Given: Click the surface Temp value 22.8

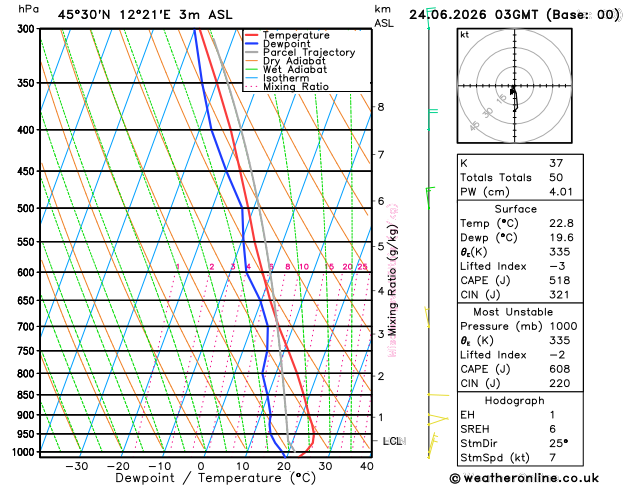Looking at the screenshot, I should pos(561,223).
